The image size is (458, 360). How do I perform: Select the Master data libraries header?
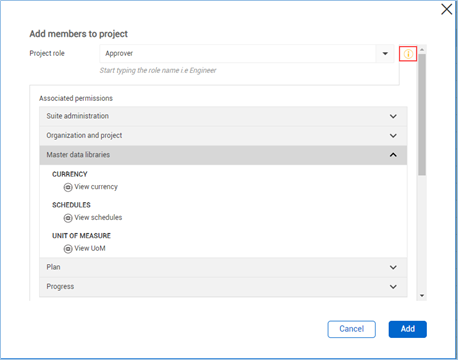tap(223, 155)
